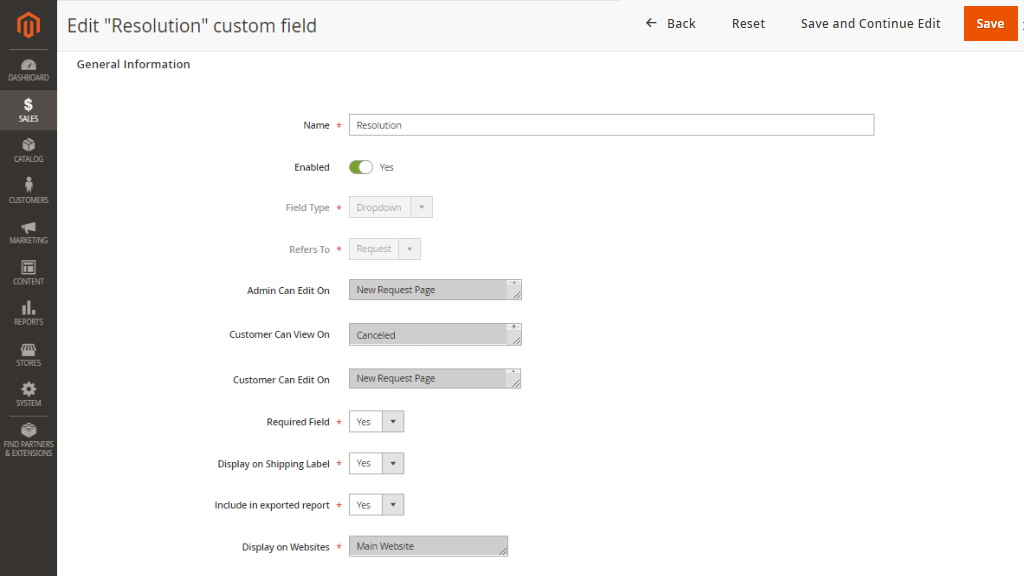Open the Refers To dropdown

[385, 249]
